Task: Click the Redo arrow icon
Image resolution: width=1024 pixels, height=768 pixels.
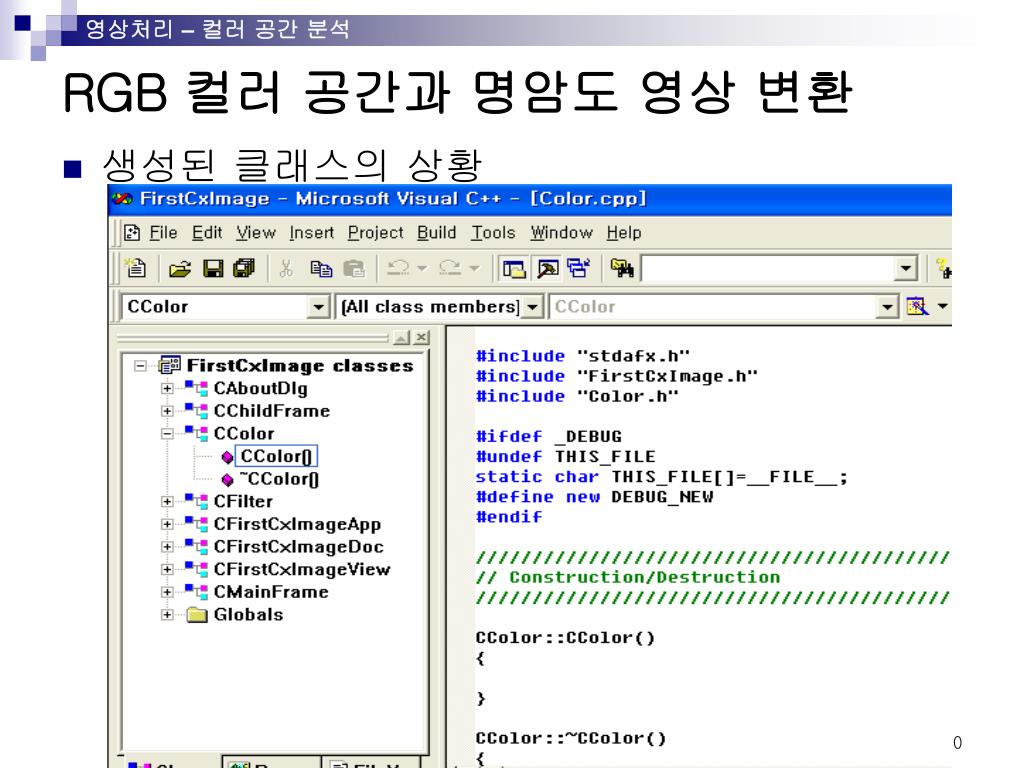Action: pyautogui.click(x=449, y=268)
